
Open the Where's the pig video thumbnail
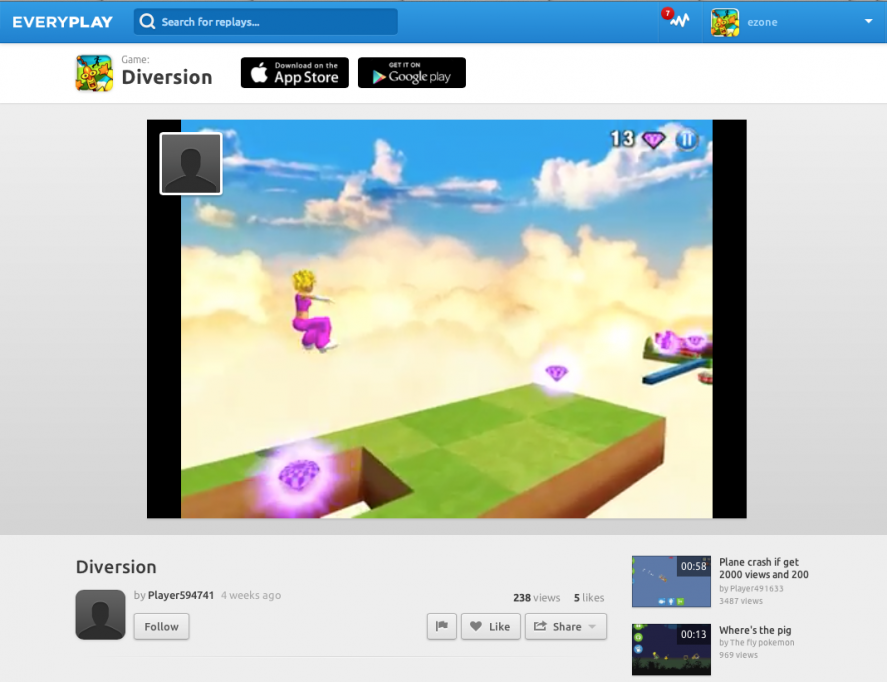click(x=670, y=649)
